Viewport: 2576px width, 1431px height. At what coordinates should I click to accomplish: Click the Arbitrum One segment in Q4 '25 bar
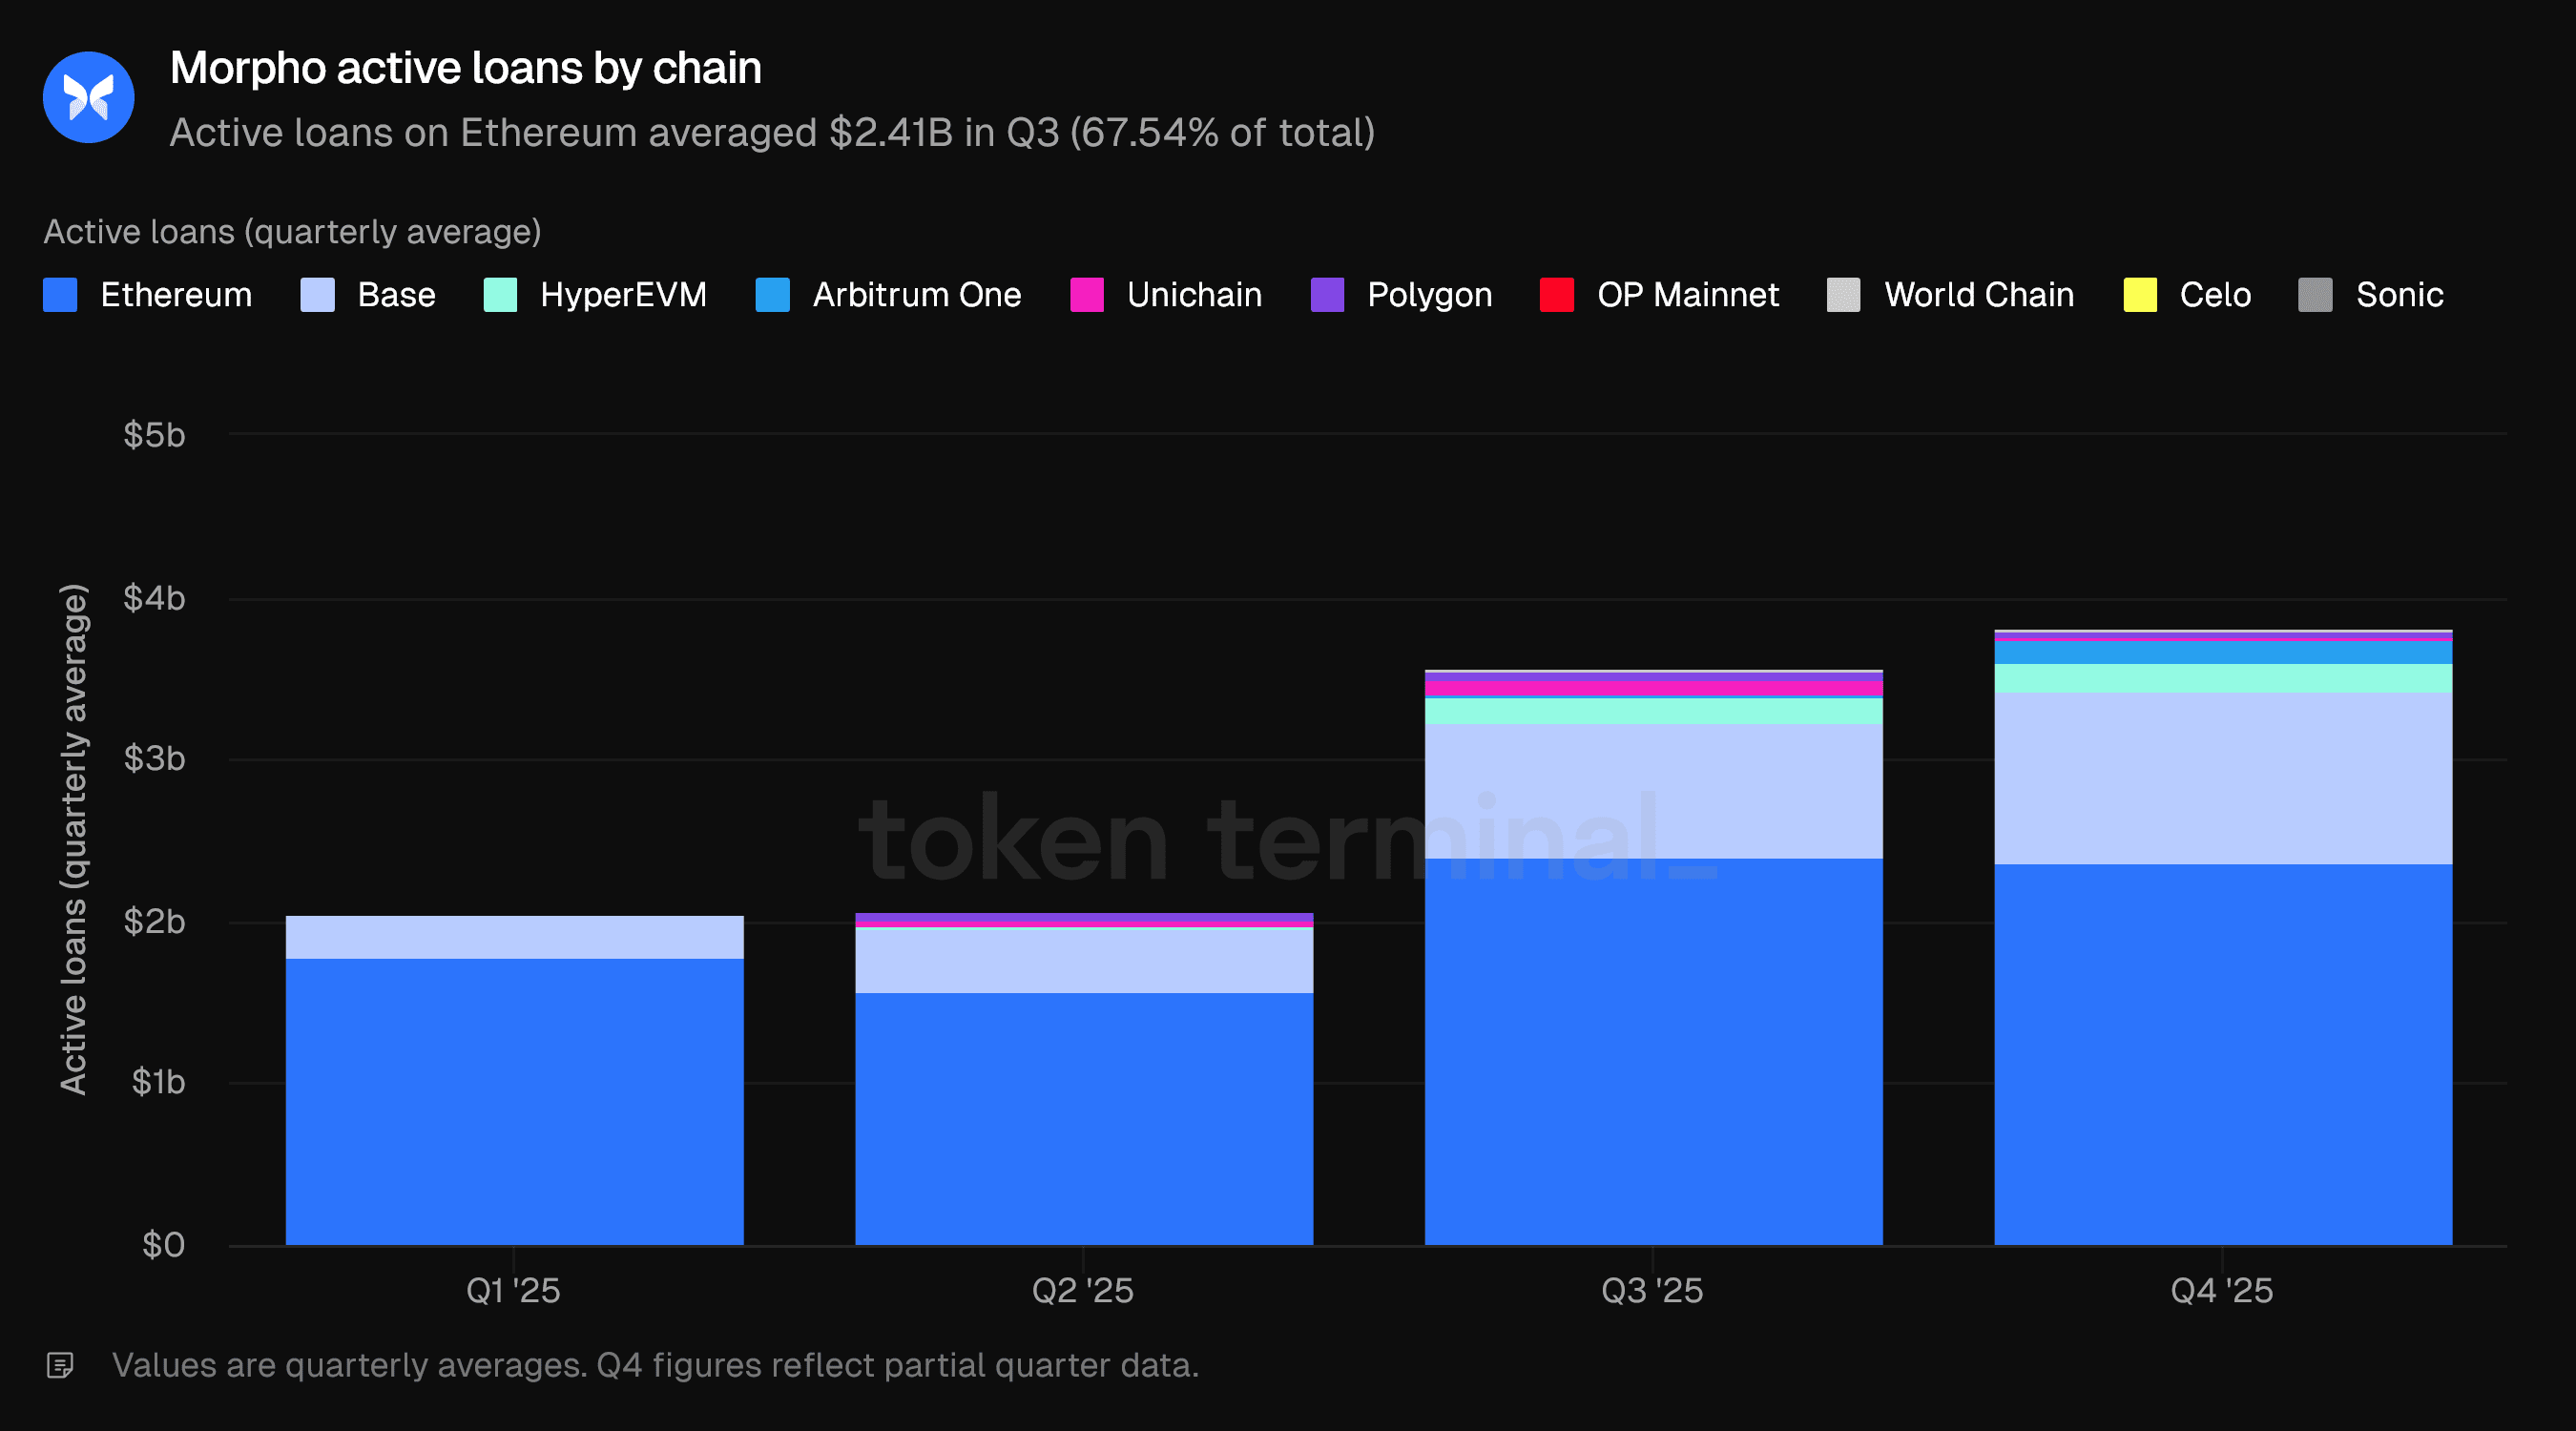point(2222,653)
